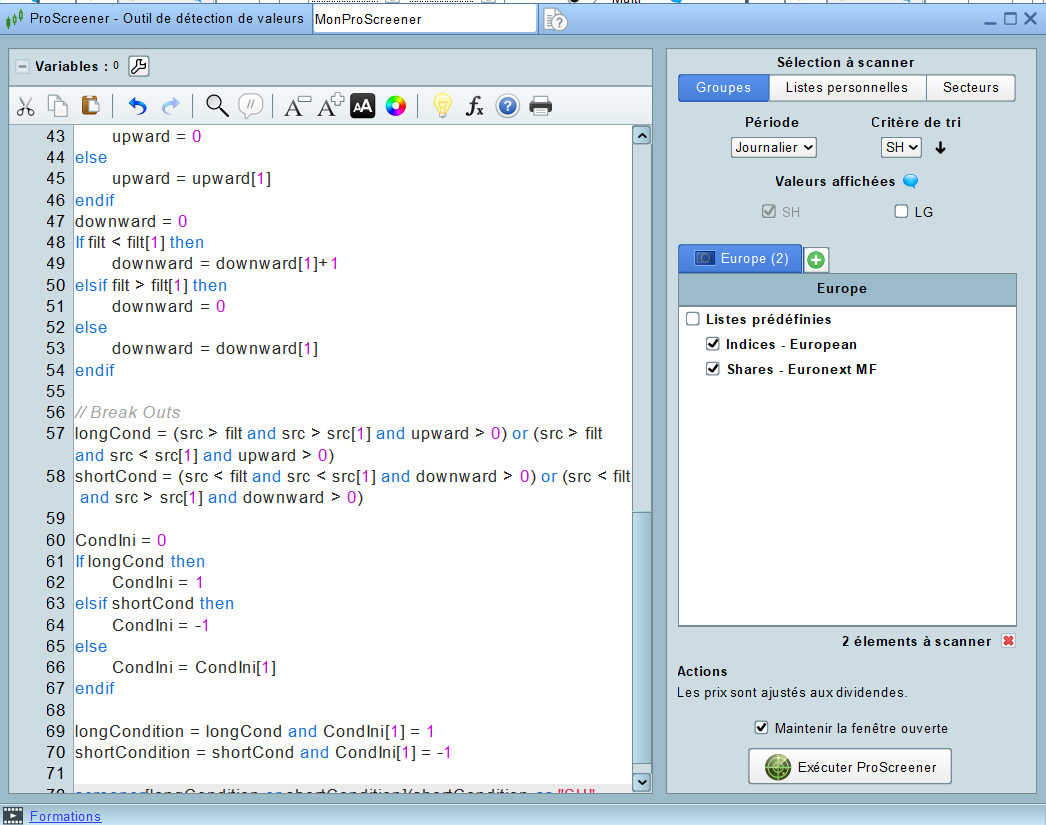Switch to the Secteurs tab
This screenshot has height=825, width=1046.
(x=971, y=87)
